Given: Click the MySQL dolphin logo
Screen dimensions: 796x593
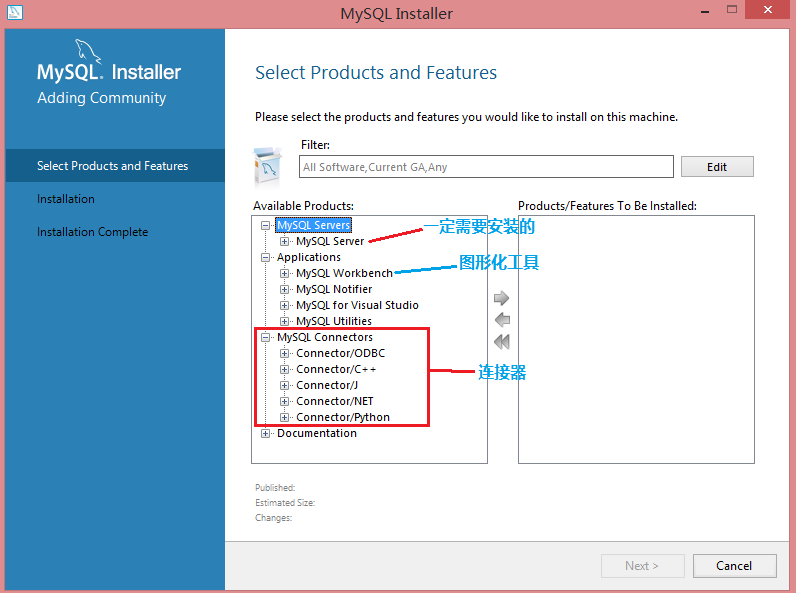Looking at the screenshot, I should tap(88, 51).
